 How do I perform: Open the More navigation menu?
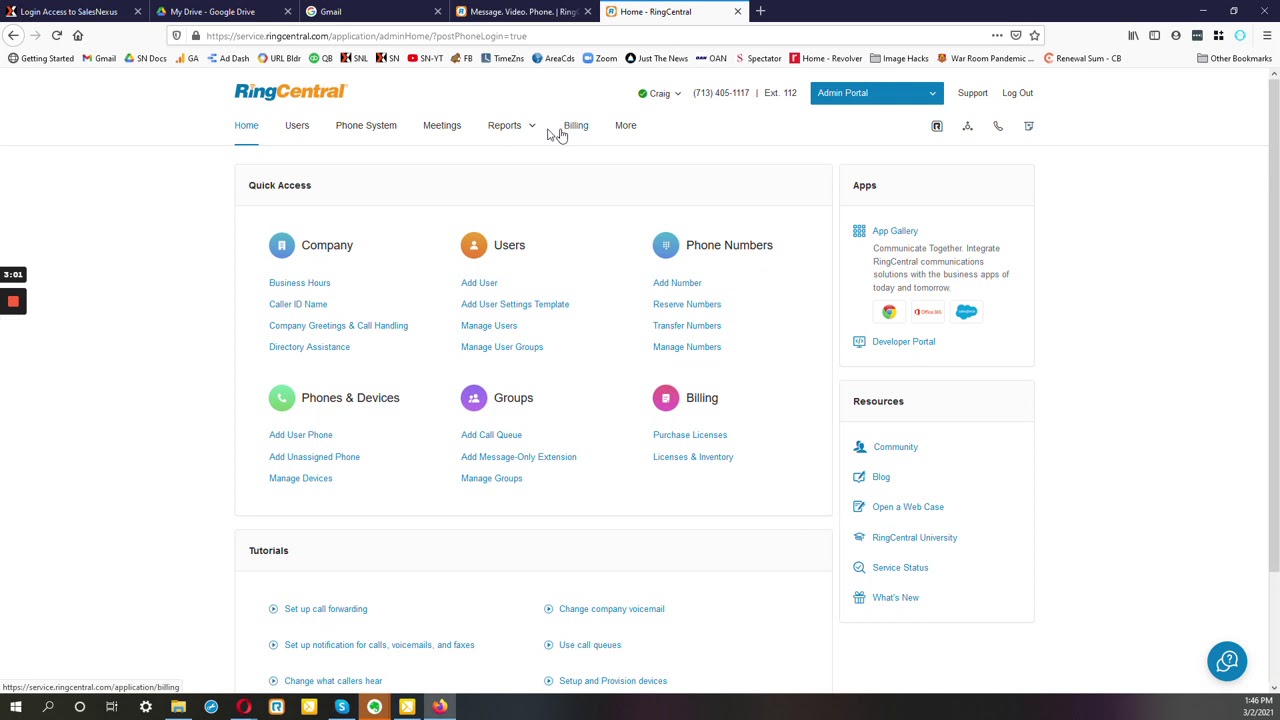coord(626,126)
